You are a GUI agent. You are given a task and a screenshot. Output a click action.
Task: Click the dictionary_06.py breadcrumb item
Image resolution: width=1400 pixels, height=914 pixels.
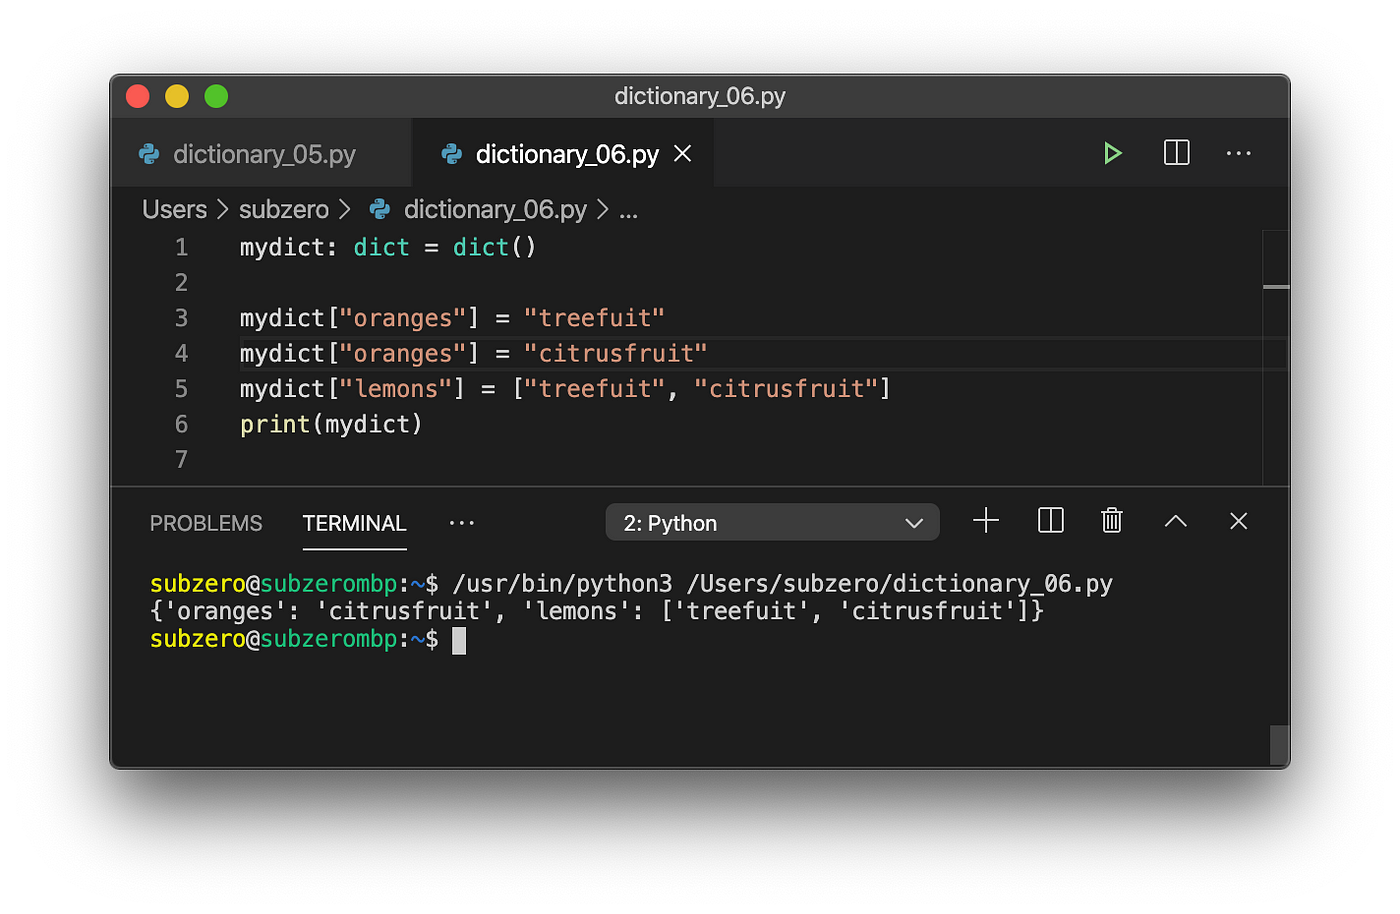pyautogui.click(x=494, y=209)
